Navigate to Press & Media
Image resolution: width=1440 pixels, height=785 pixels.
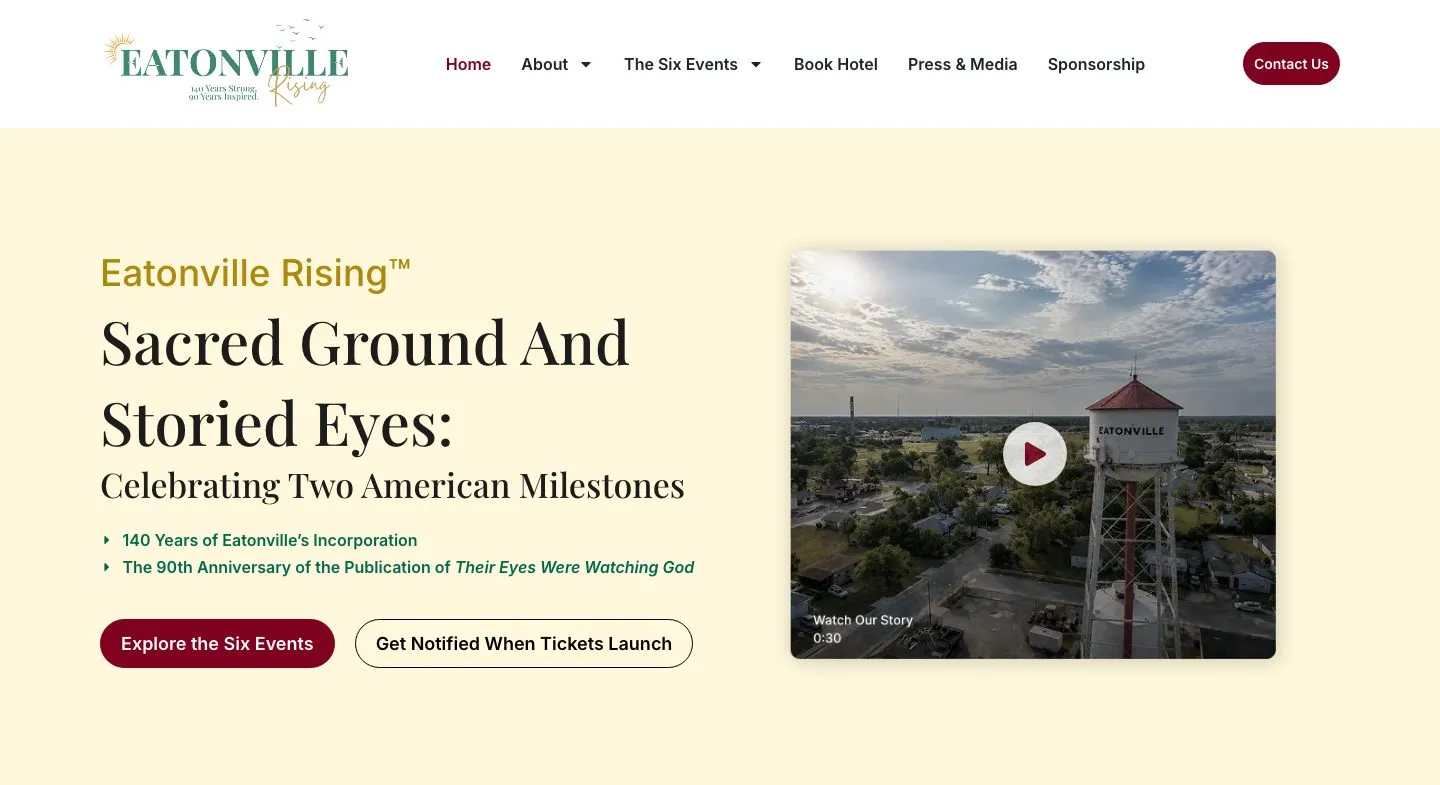coord(963,64)
